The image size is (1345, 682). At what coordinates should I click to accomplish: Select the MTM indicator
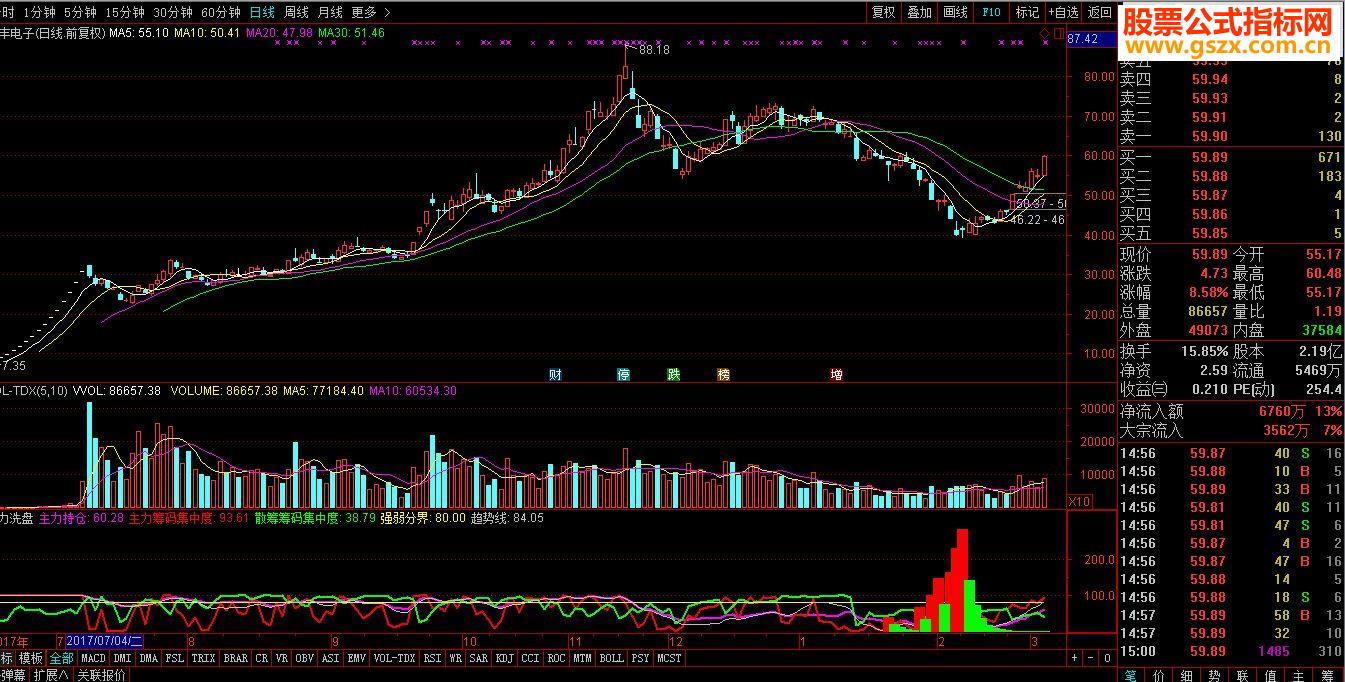pos(582,658)
